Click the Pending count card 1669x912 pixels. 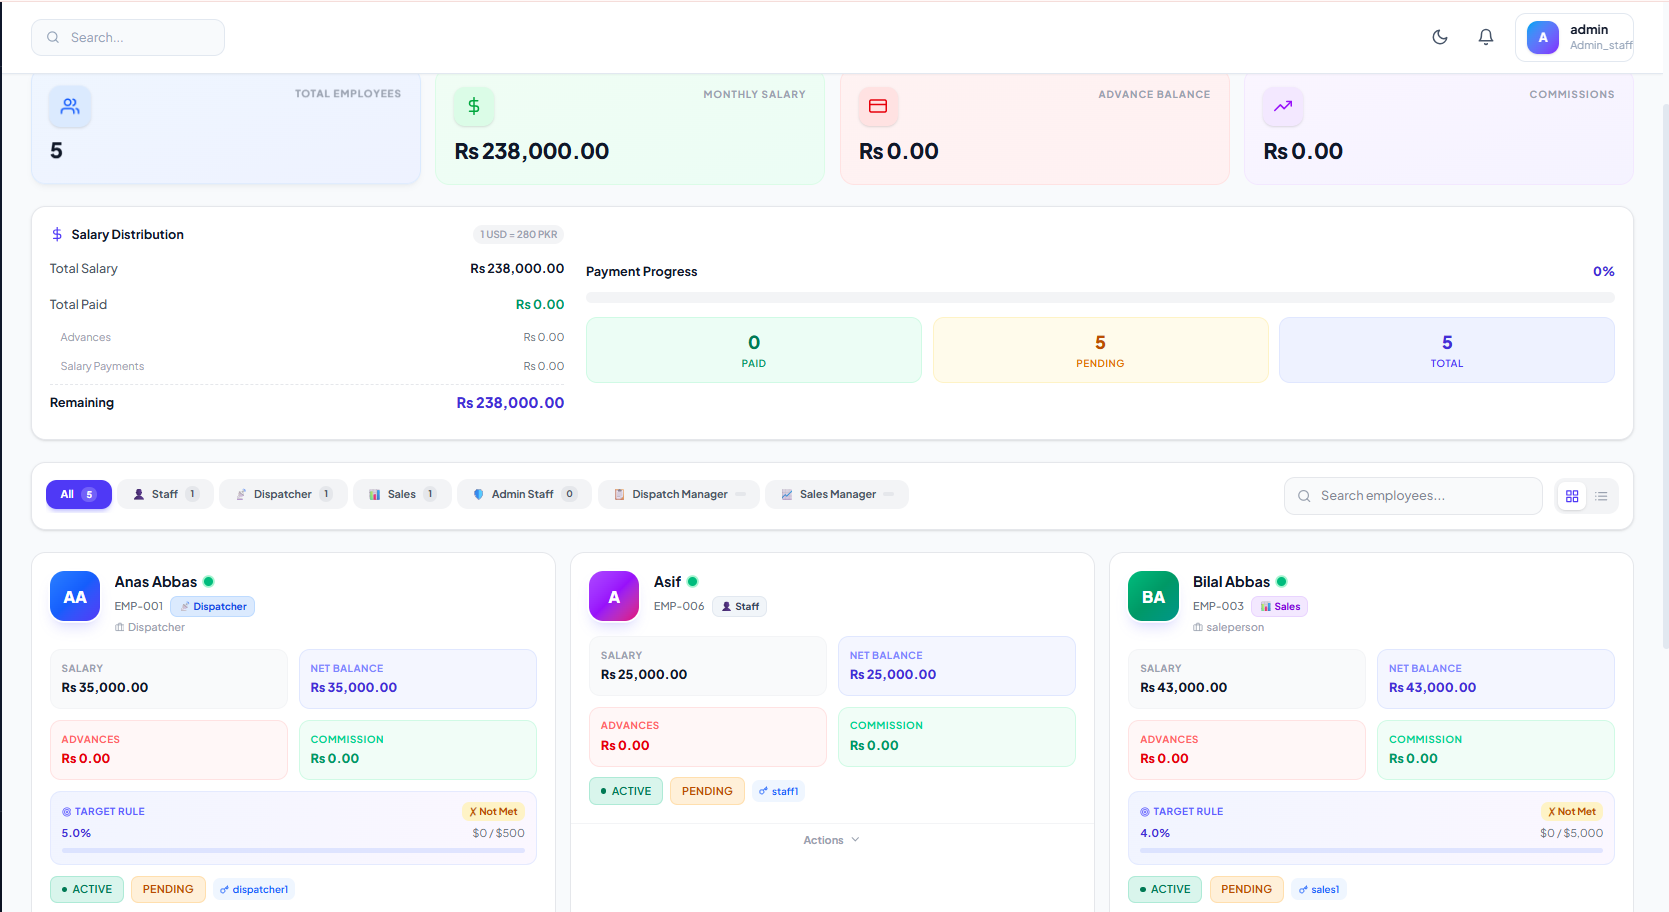click(1100, 350)
